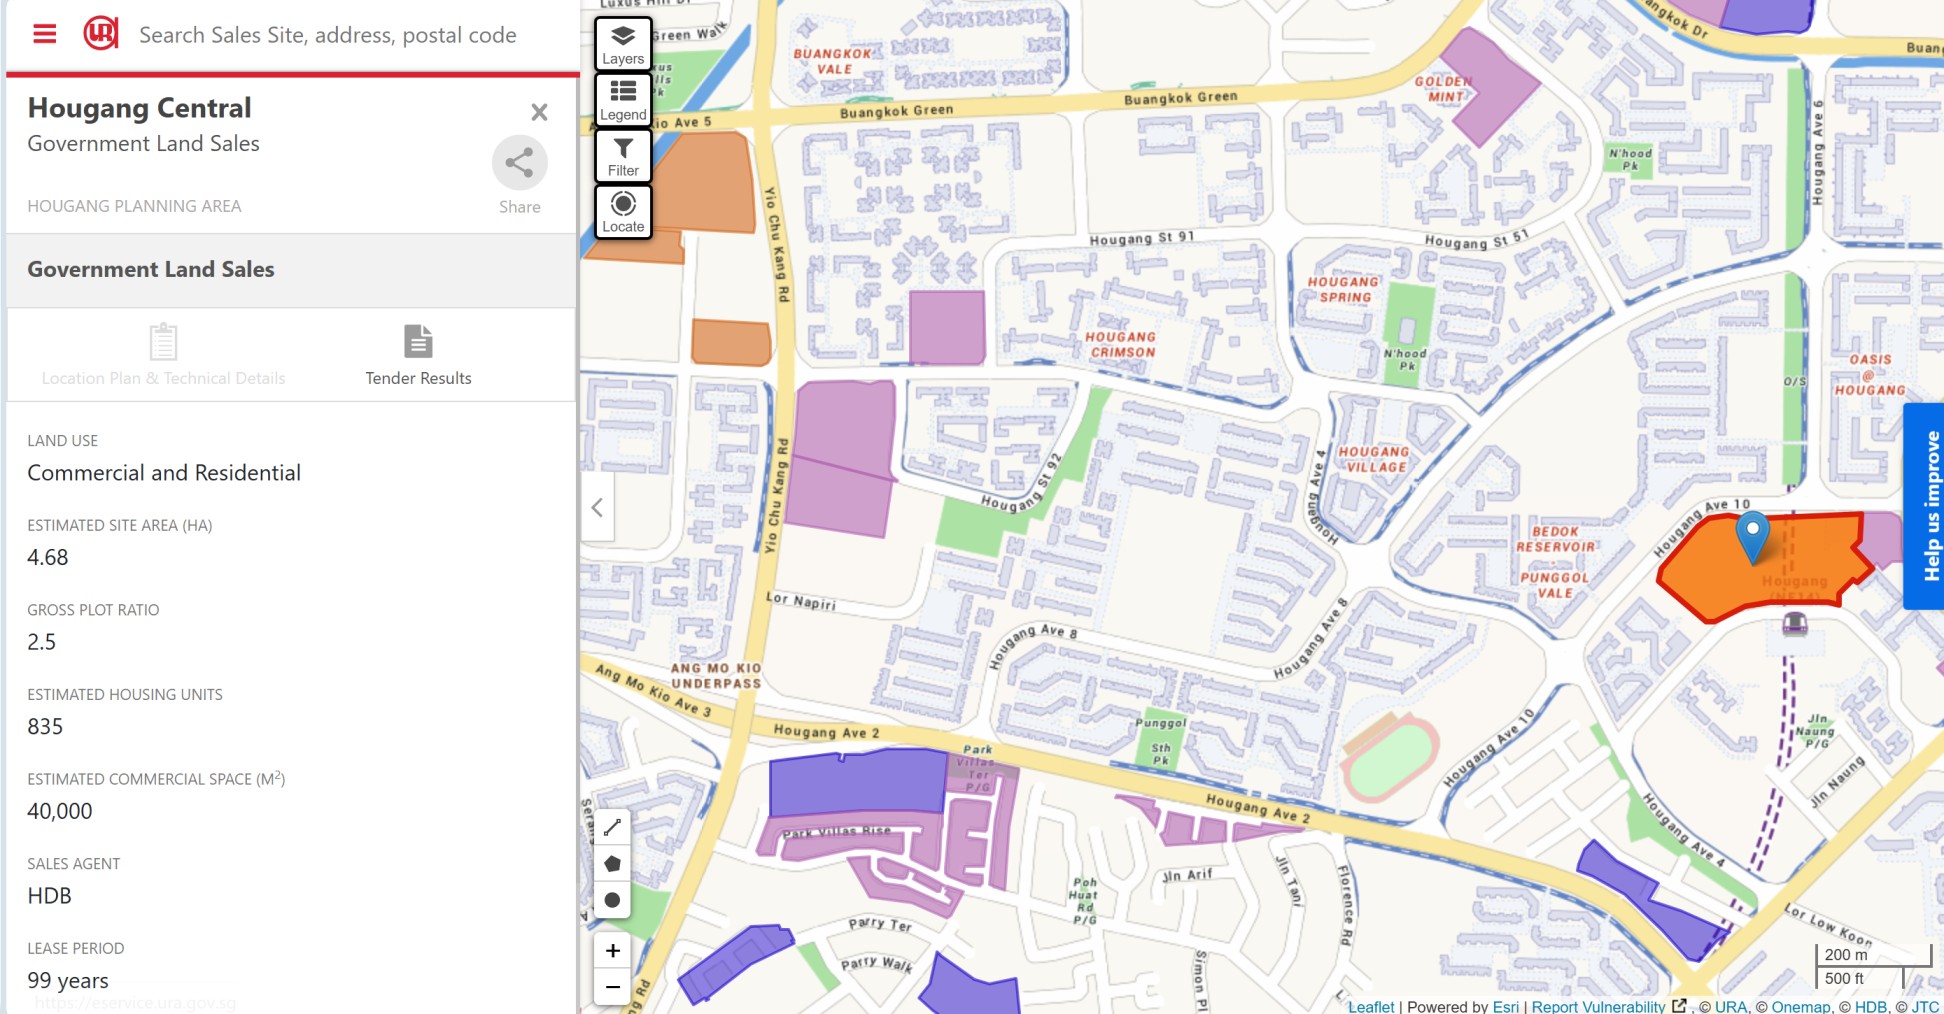The image size is (1944, 1014).
Task: Click the orange parcel near Ang Mo Kio Ave 5
Action: pyautogui.click(x=705, y=182)
